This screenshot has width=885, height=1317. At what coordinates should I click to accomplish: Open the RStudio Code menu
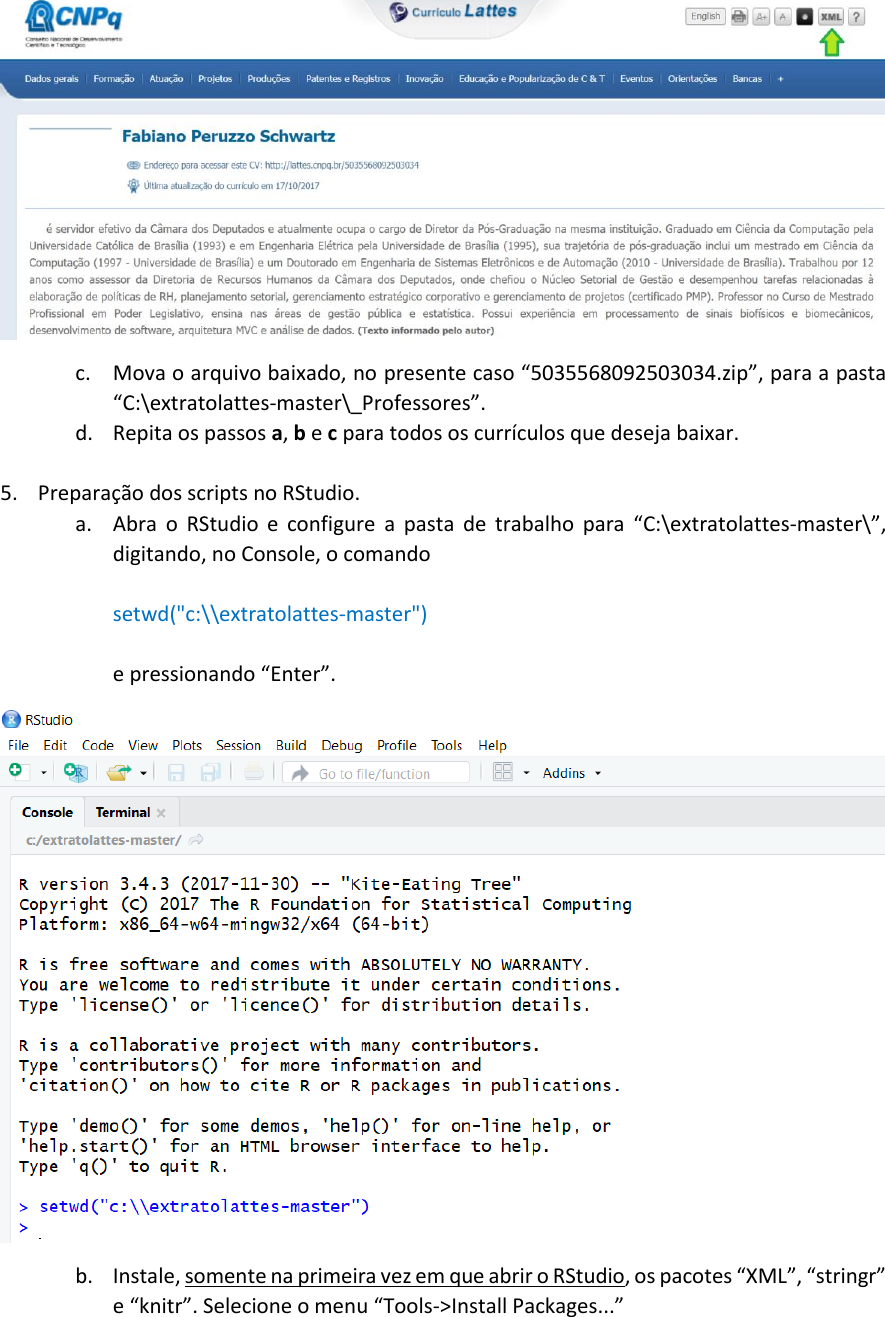tap(98, 745)
